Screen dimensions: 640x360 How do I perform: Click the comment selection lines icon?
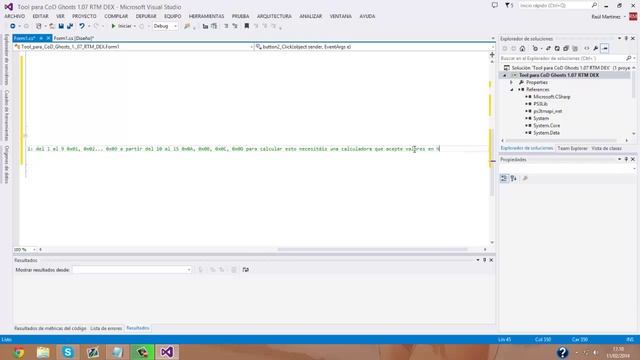226,26
